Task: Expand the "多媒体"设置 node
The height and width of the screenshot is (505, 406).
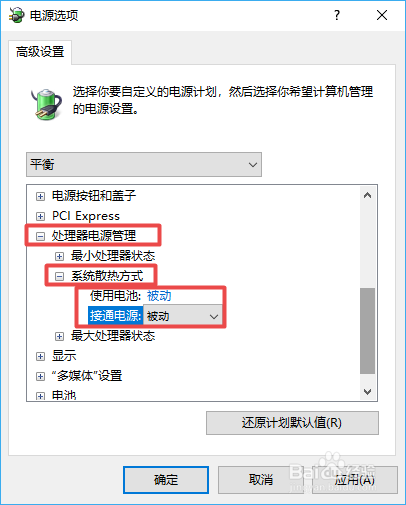Action: point(40,376)
